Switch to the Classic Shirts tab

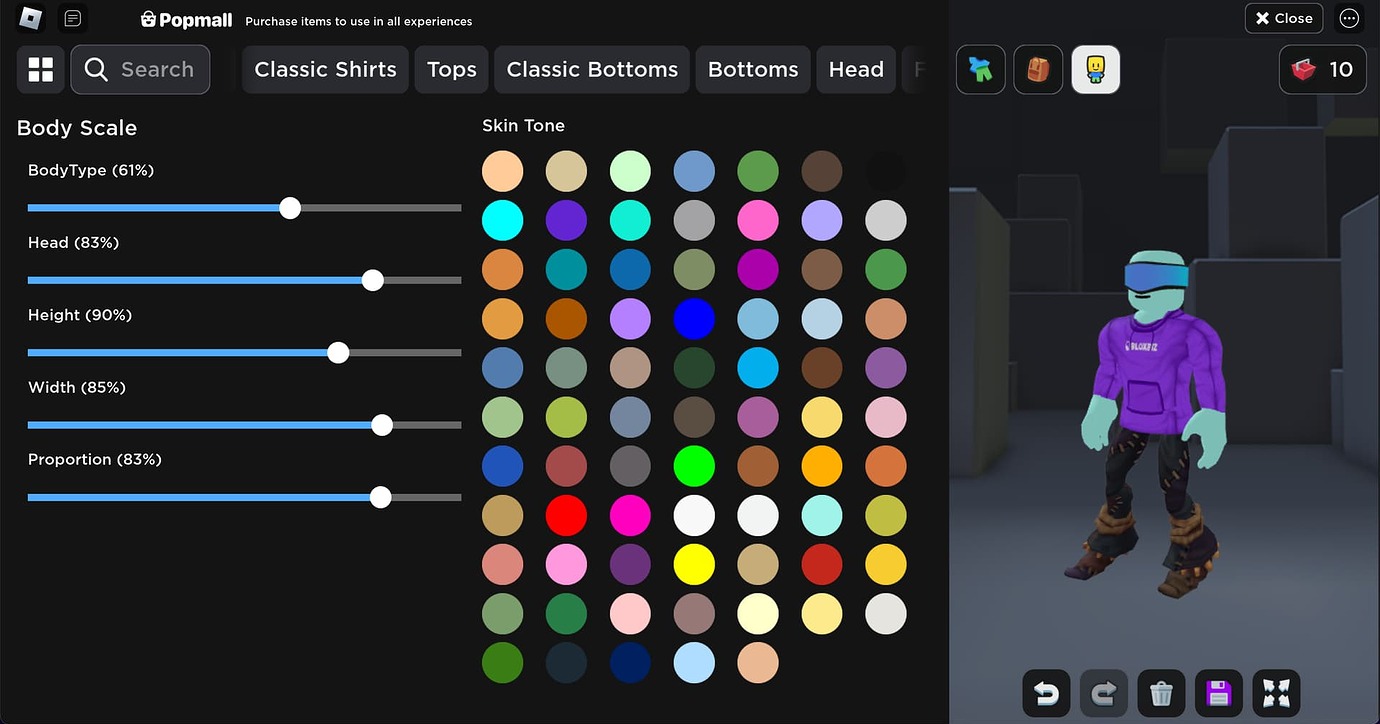click(325, 69)
